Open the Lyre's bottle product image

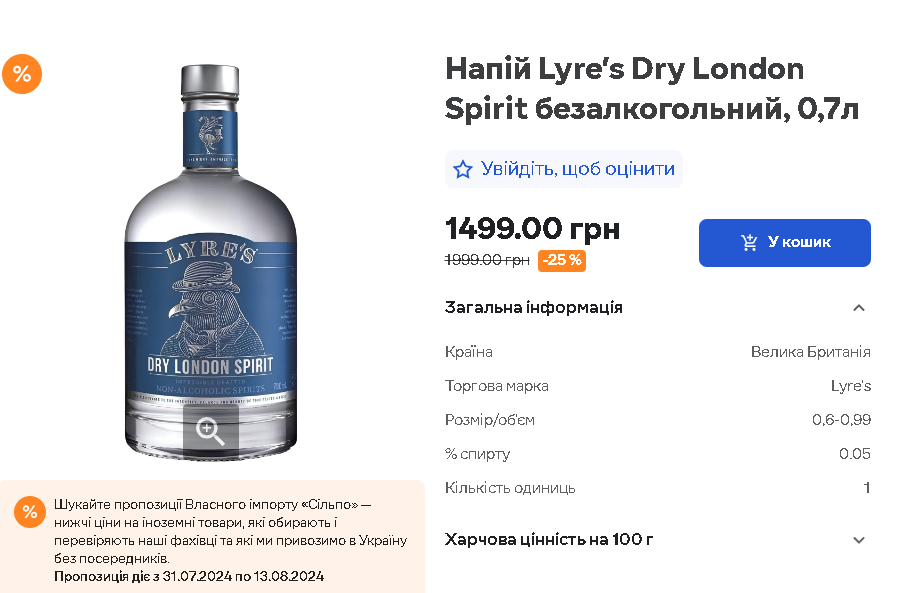click(210, 261)
